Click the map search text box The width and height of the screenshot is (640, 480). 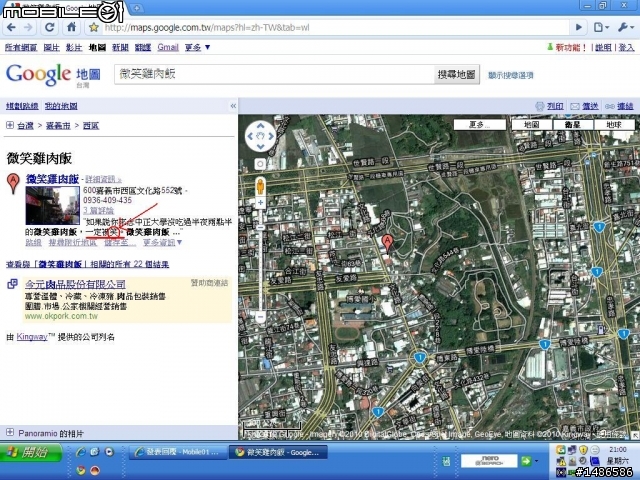tap(274, 74)
